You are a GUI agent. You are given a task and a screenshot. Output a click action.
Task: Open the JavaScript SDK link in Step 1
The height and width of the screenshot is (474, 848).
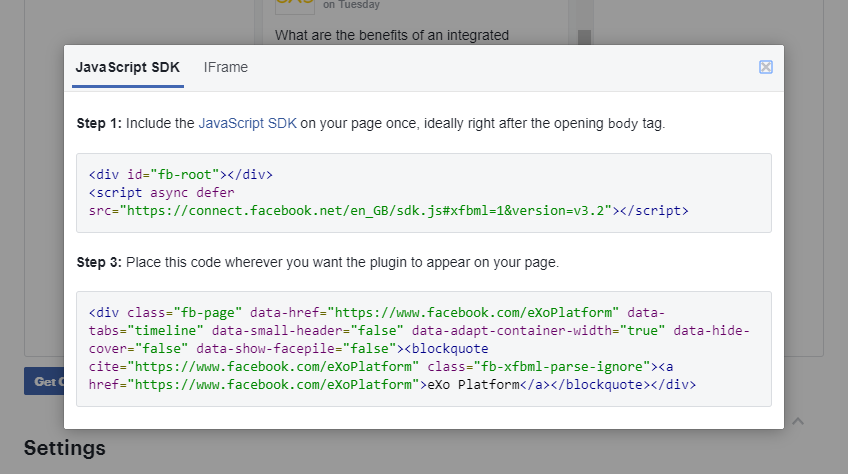[x=247, y=123]
